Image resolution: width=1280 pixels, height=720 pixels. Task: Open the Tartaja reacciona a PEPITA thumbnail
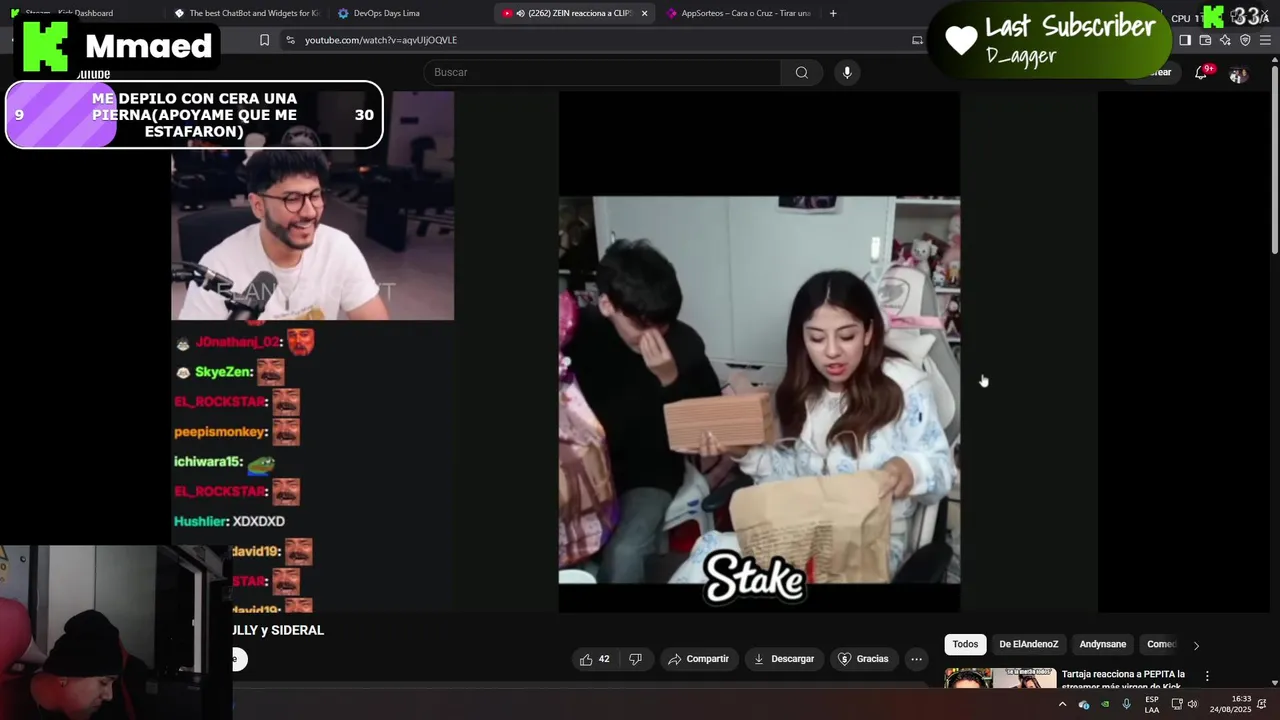[x=1000, y=678]
